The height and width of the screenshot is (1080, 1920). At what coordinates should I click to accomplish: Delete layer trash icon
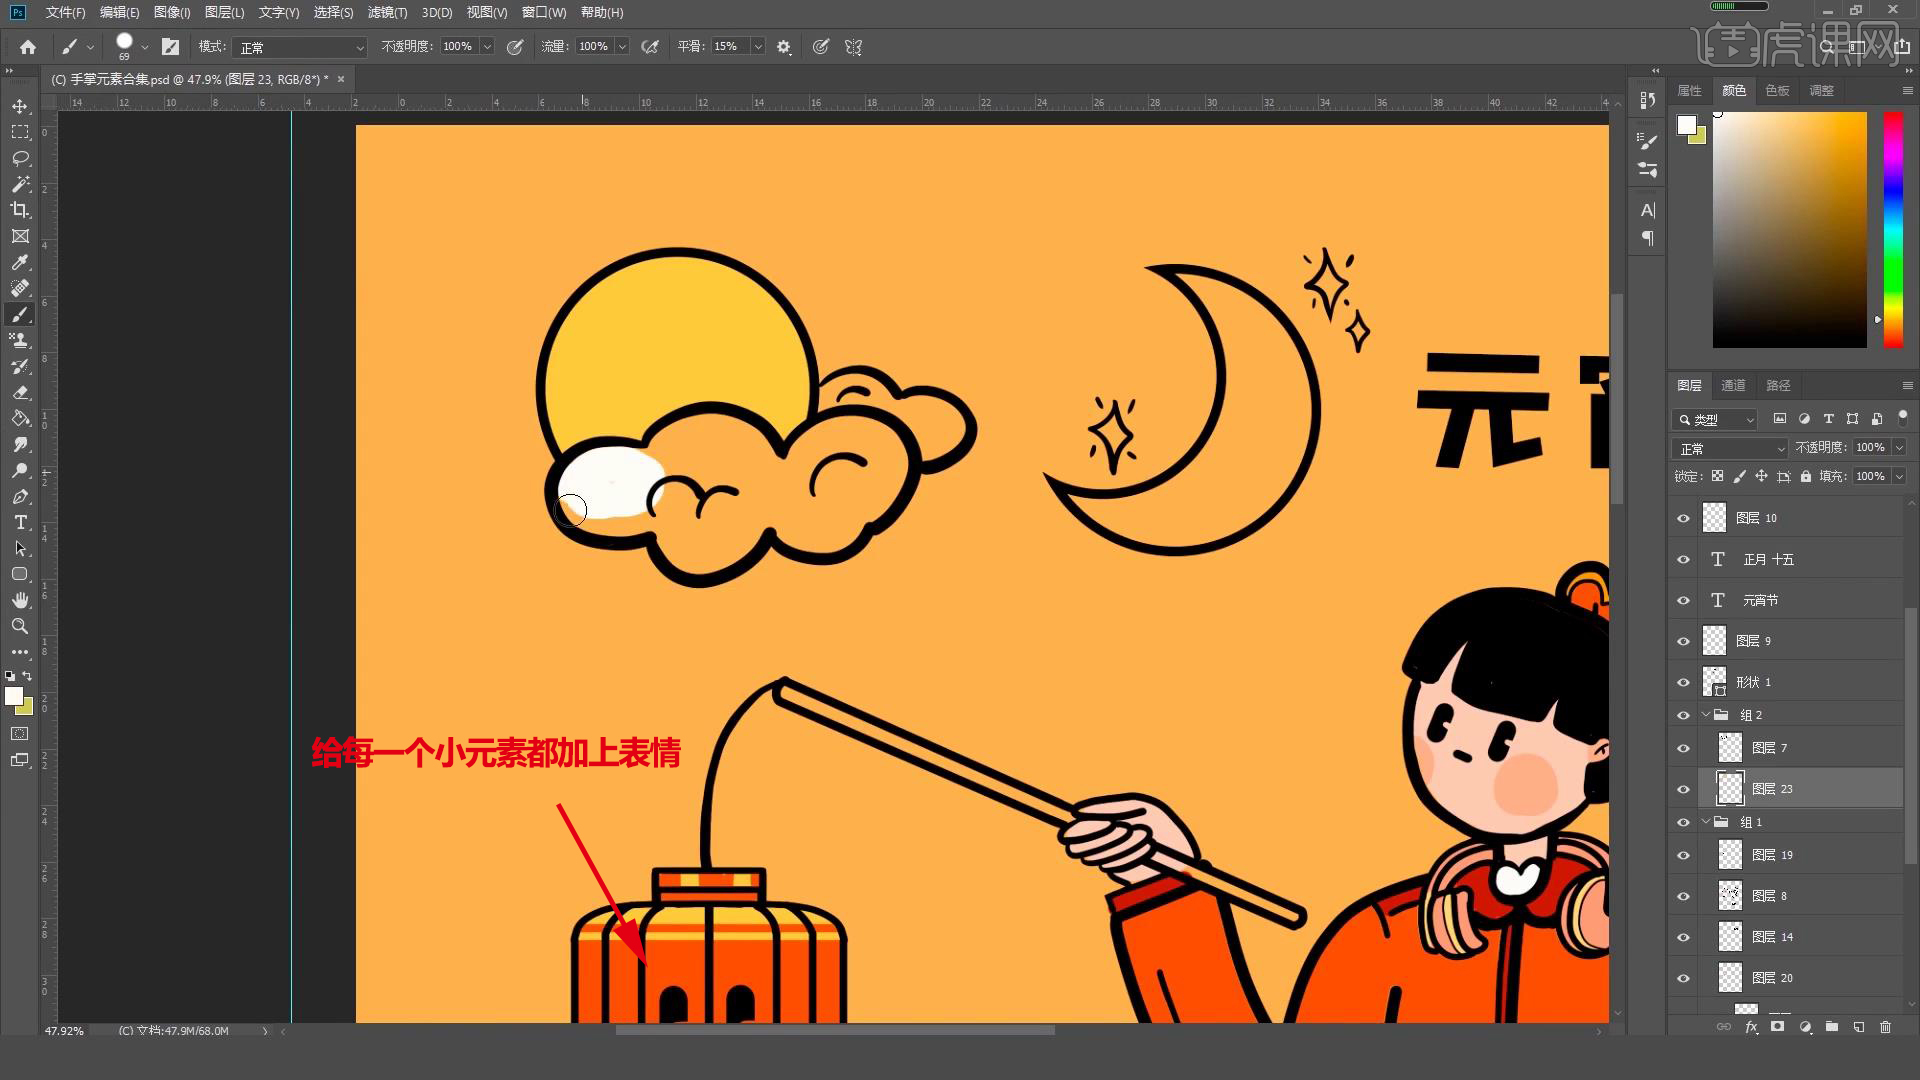tap(1886, 1027)
